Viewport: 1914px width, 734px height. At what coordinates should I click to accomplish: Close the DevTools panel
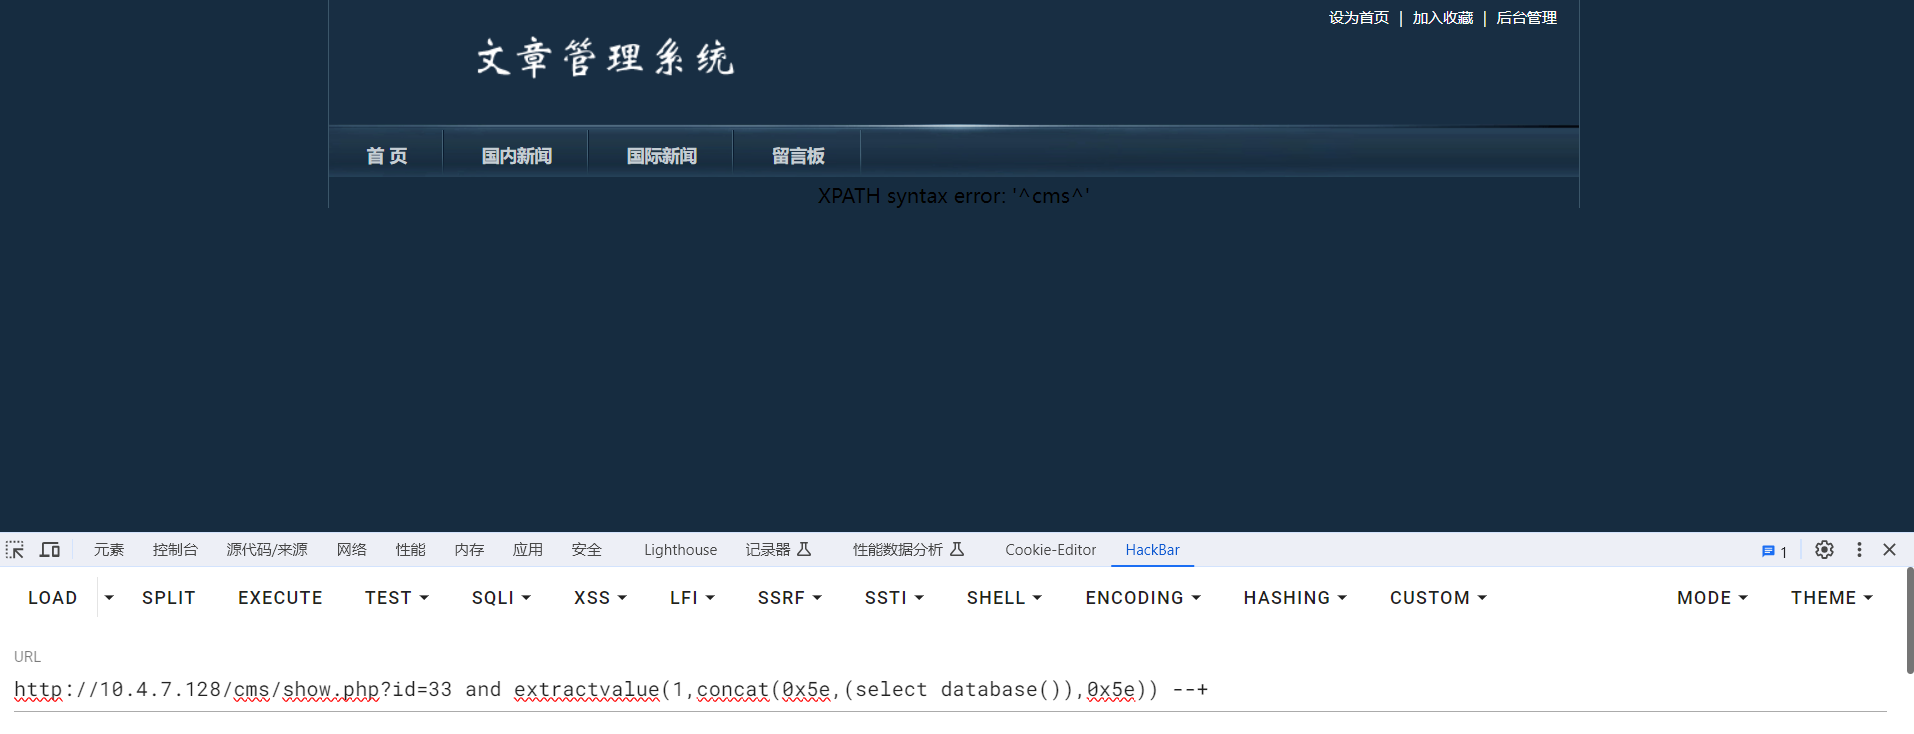tap(1889, 550)
